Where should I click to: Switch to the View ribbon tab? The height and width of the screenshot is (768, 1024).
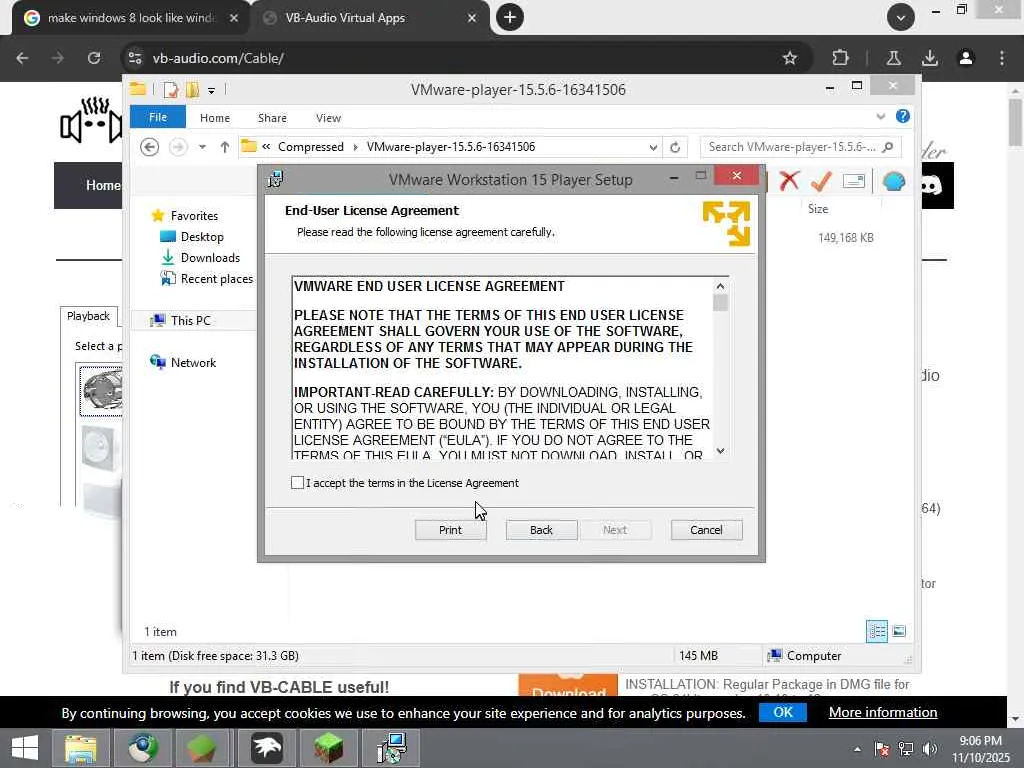pos(328,118)
